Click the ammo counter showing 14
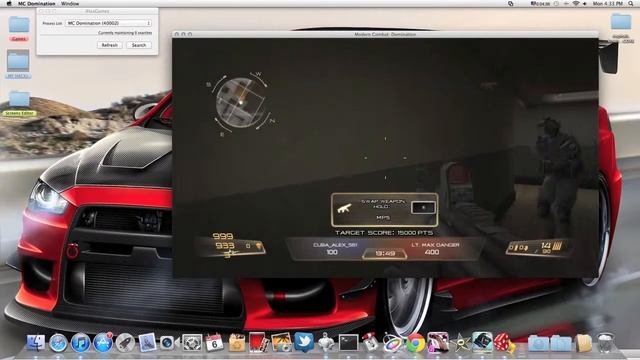The image size is (640, 360). pyautogui.click(x=546, y=246)
